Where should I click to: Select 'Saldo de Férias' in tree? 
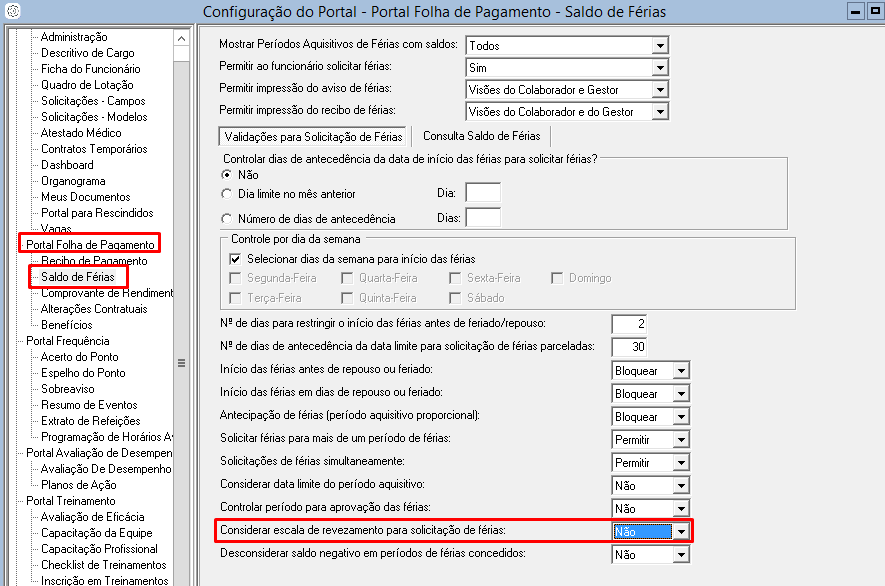[x=78, y=277]
